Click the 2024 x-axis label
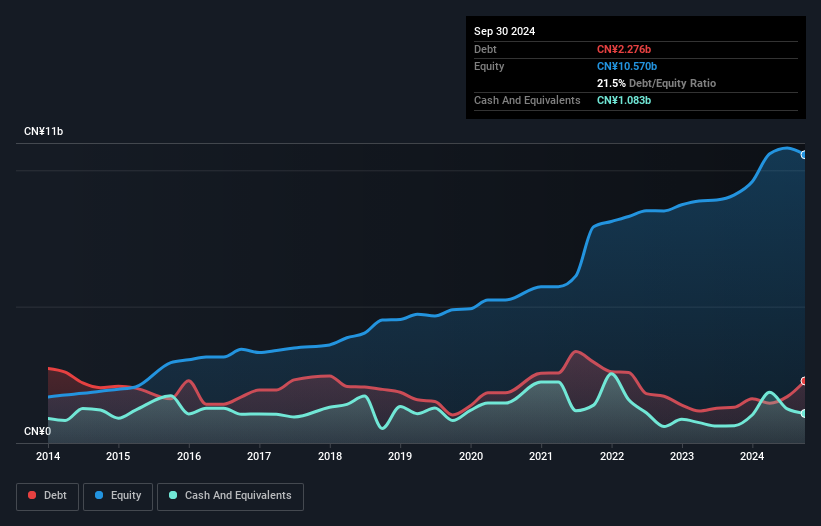The image size is (821, 526). click(752, 456)
